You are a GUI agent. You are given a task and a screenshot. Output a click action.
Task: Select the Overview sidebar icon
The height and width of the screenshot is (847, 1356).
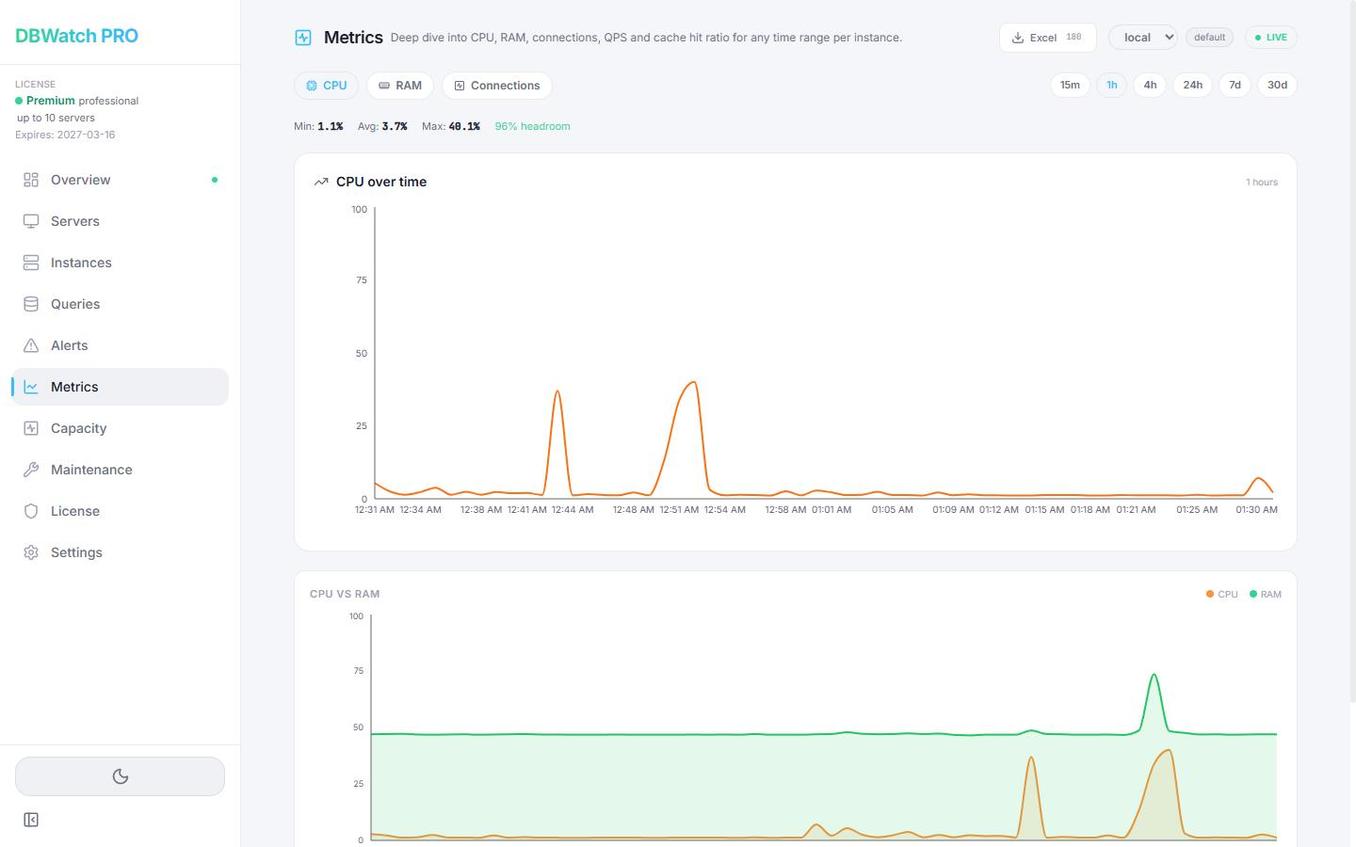32,180
